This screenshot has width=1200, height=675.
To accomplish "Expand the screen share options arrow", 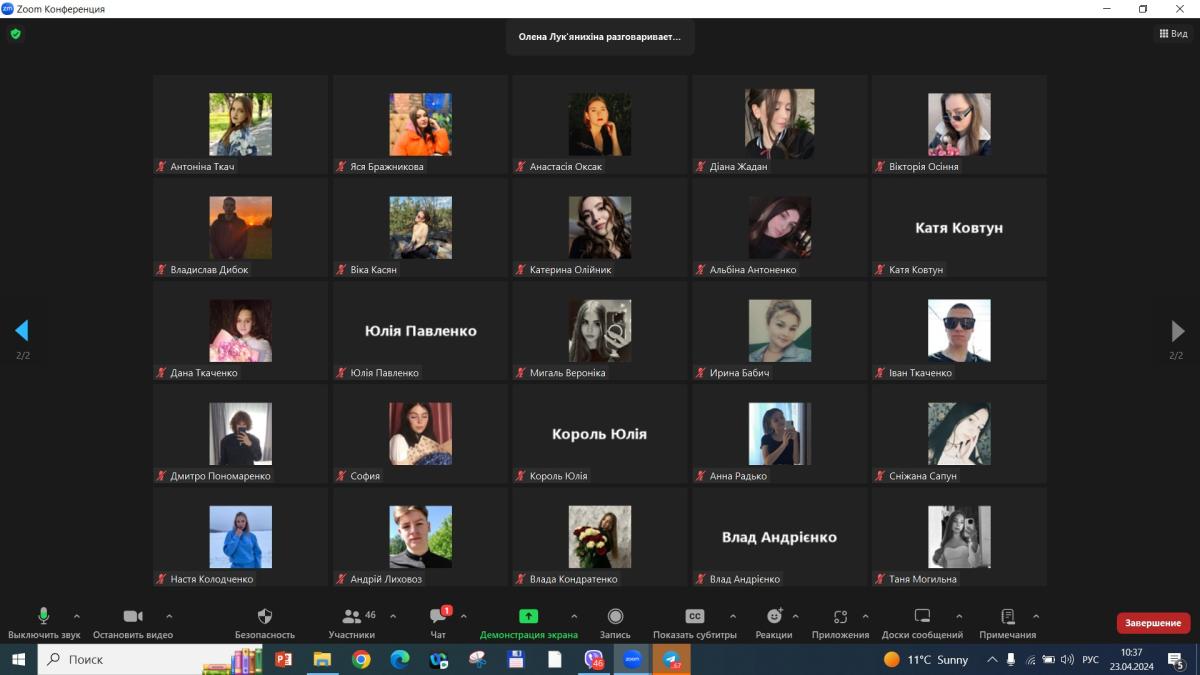I will pyautogui.click(x=574, y=616).
